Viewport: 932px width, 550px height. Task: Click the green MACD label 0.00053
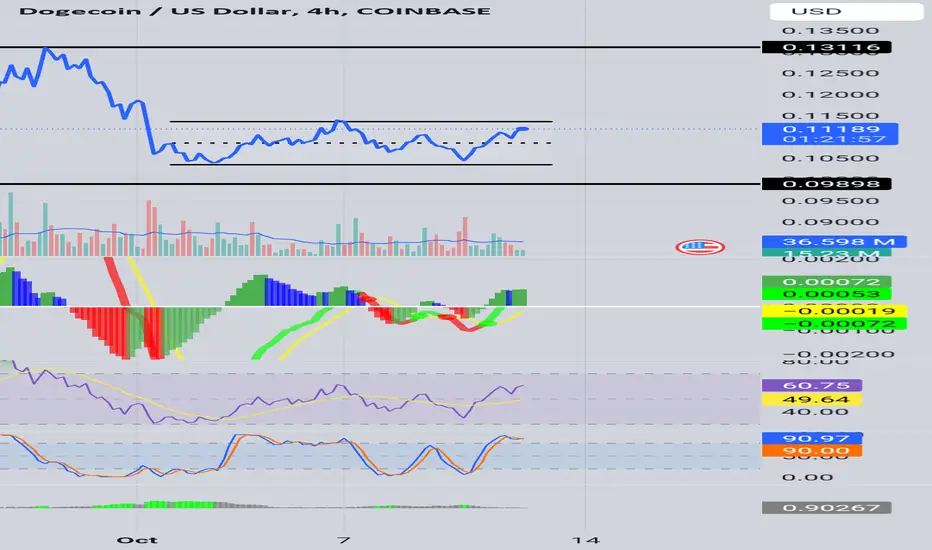pyautogui.click(x=826, y=294)
